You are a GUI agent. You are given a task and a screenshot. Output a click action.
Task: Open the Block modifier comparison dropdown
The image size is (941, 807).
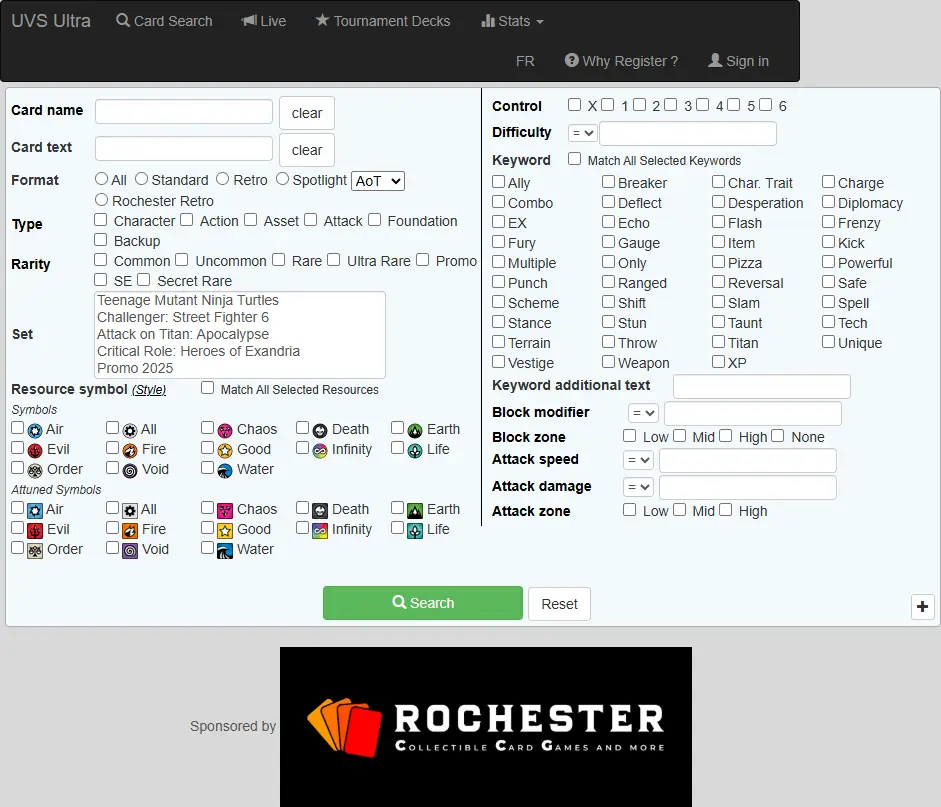pyautogui.click(x=643, y=413)
